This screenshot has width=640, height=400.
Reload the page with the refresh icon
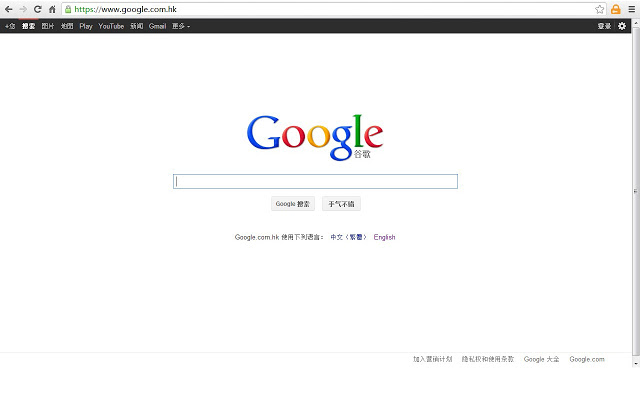click(38, 9)
